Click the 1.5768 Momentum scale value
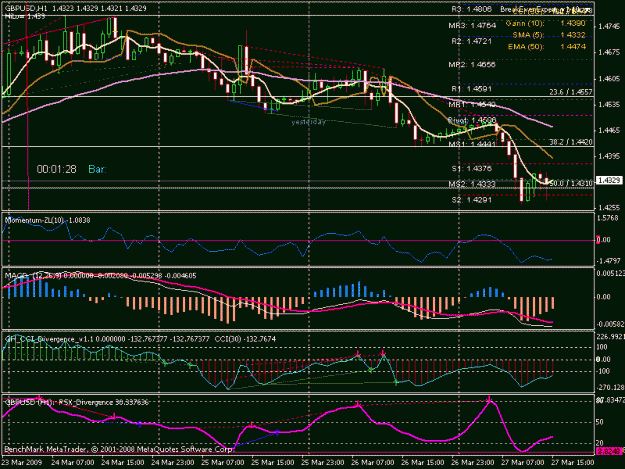 [x=609, y=218]
